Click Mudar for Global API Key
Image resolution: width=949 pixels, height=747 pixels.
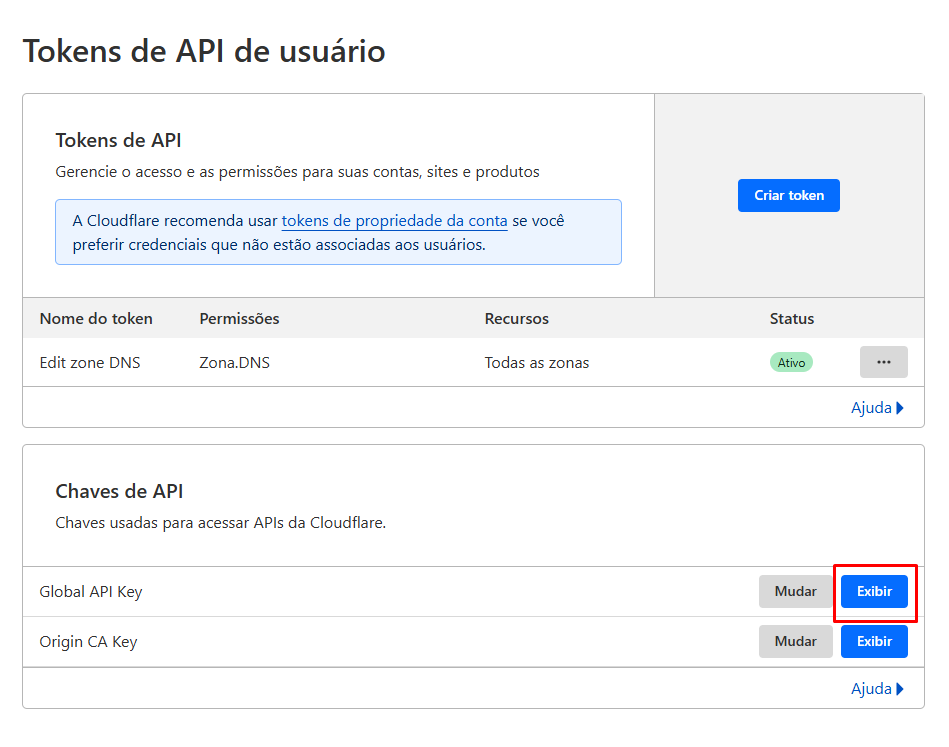(x=795, y=591)
